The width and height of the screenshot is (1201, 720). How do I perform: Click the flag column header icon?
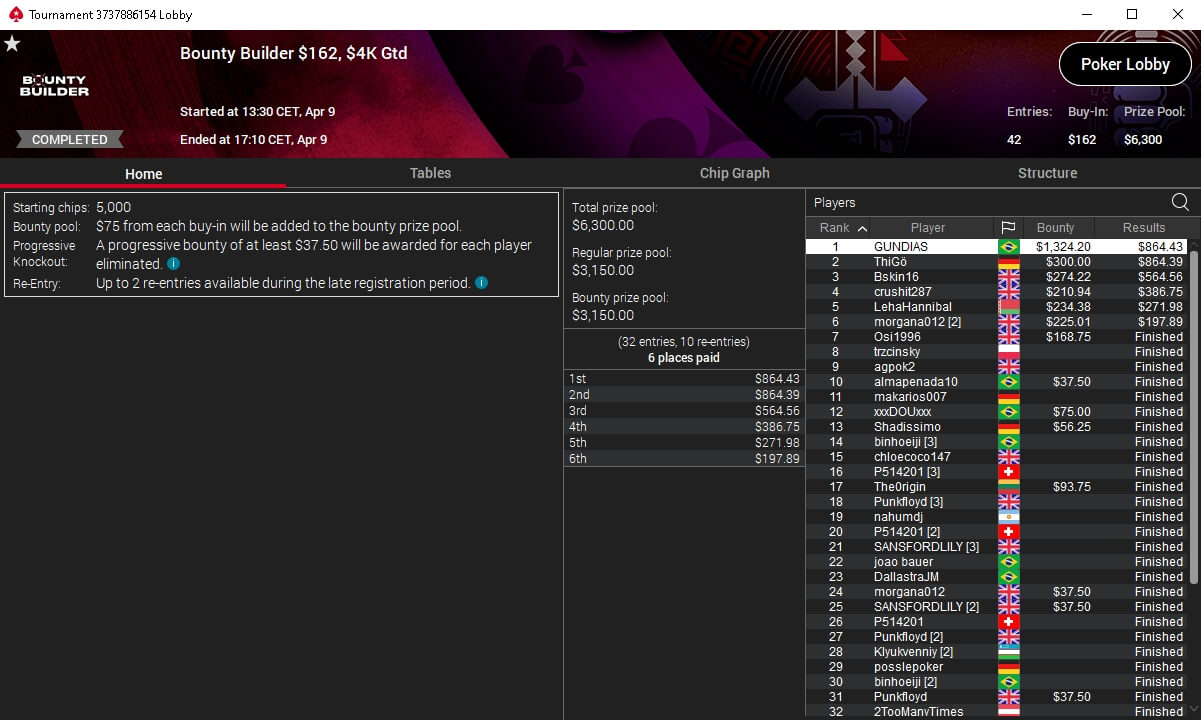[1008, 228]
